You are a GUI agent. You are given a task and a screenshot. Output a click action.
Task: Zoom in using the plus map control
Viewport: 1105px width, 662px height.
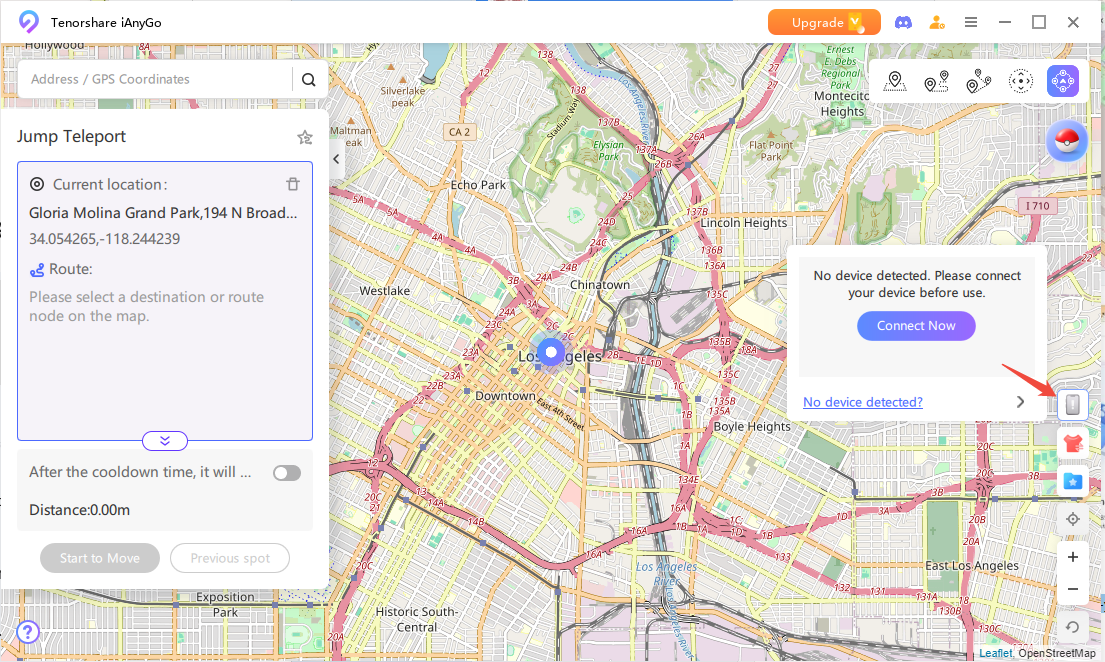(x=1072, y=556)
